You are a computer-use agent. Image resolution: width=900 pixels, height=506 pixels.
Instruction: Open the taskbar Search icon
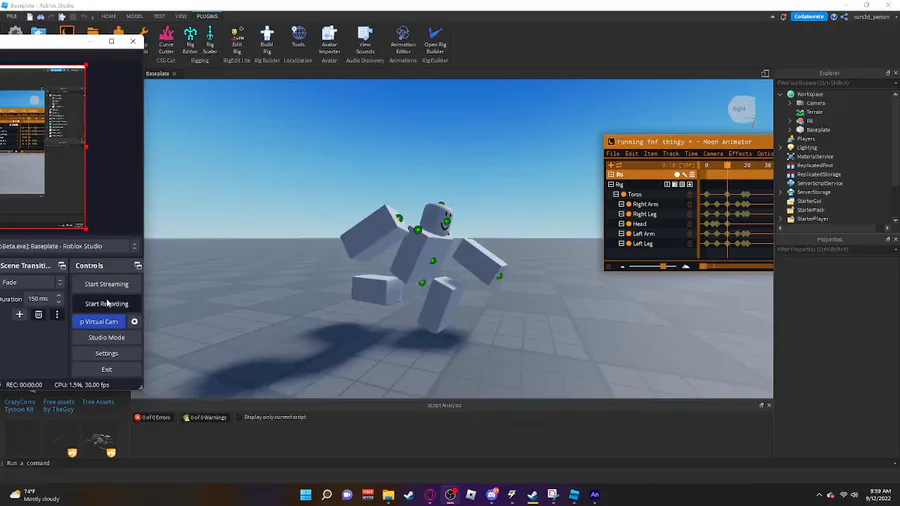click(x=327, y=495)
